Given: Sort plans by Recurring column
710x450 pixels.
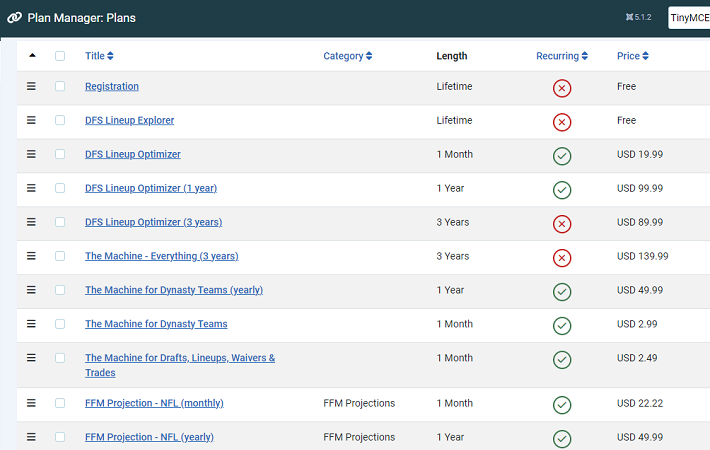Looking at the screenshot, I should tap(562, 56).
